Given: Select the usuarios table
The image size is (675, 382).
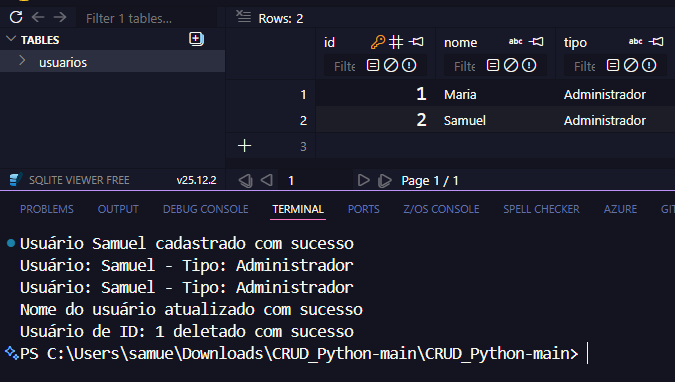Looking at the screenshot, I should (x=112, y=61).
